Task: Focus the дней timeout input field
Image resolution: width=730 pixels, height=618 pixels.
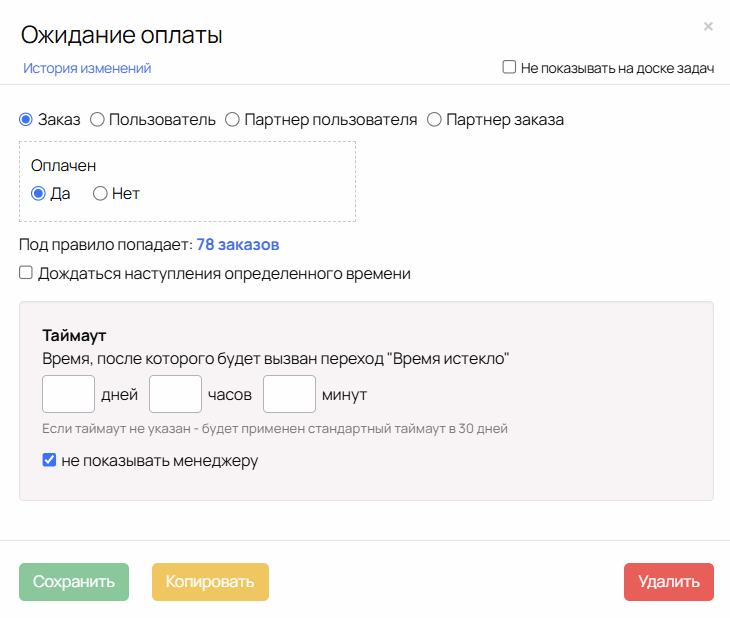Action: coord(68,394)
